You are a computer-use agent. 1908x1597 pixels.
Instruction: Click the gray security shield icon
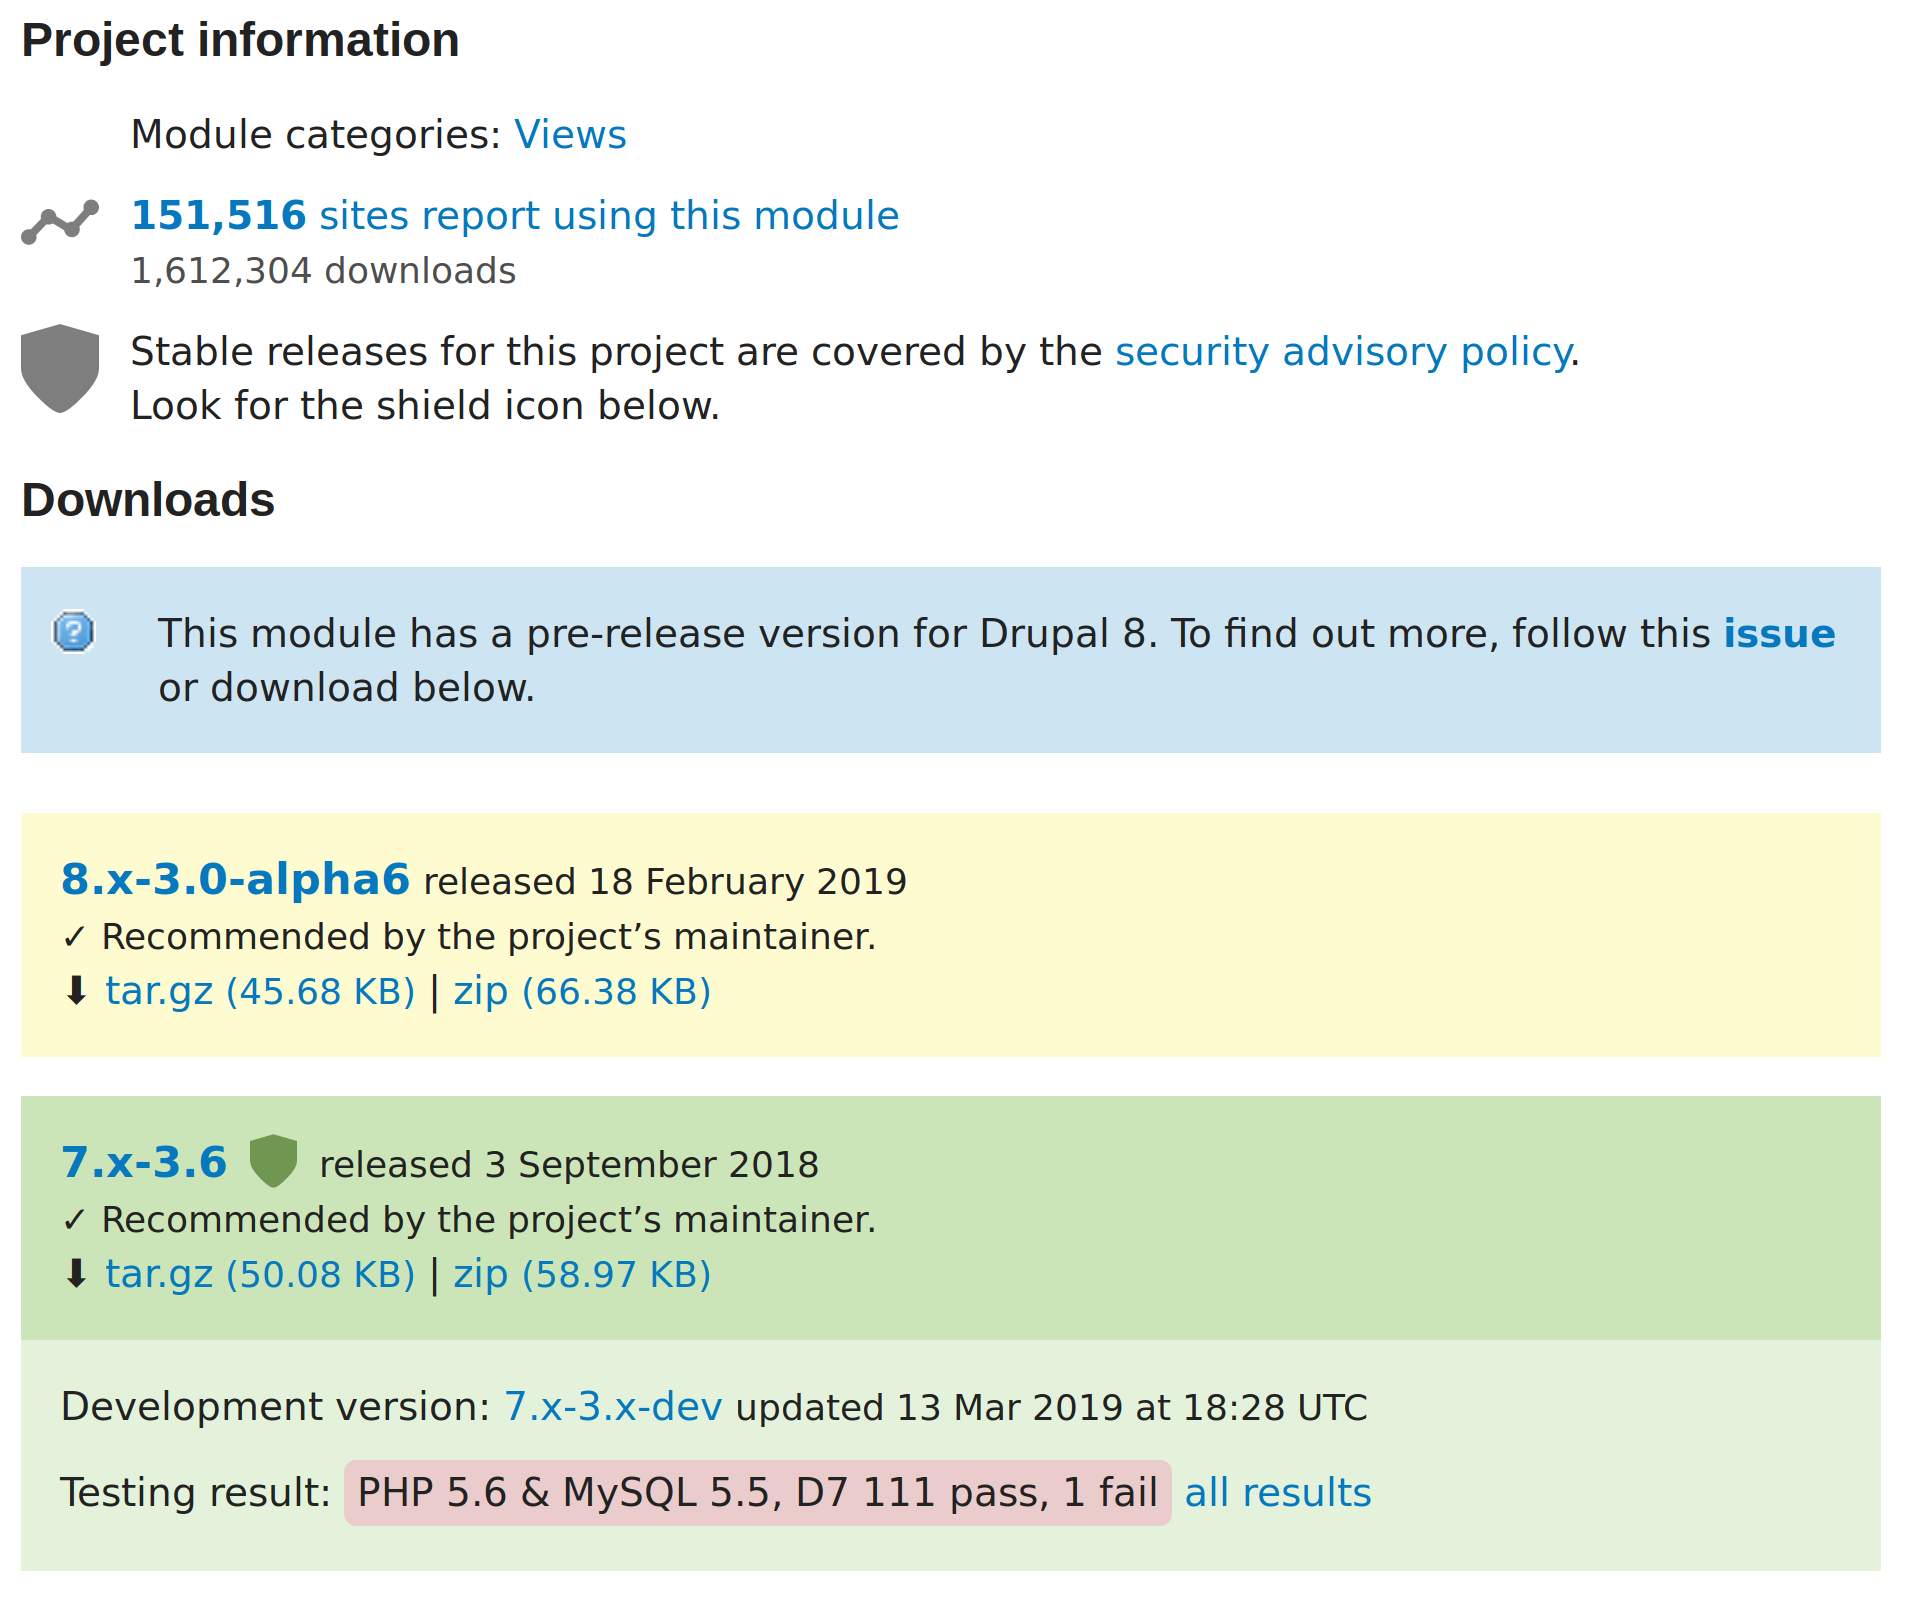(58, 370)
